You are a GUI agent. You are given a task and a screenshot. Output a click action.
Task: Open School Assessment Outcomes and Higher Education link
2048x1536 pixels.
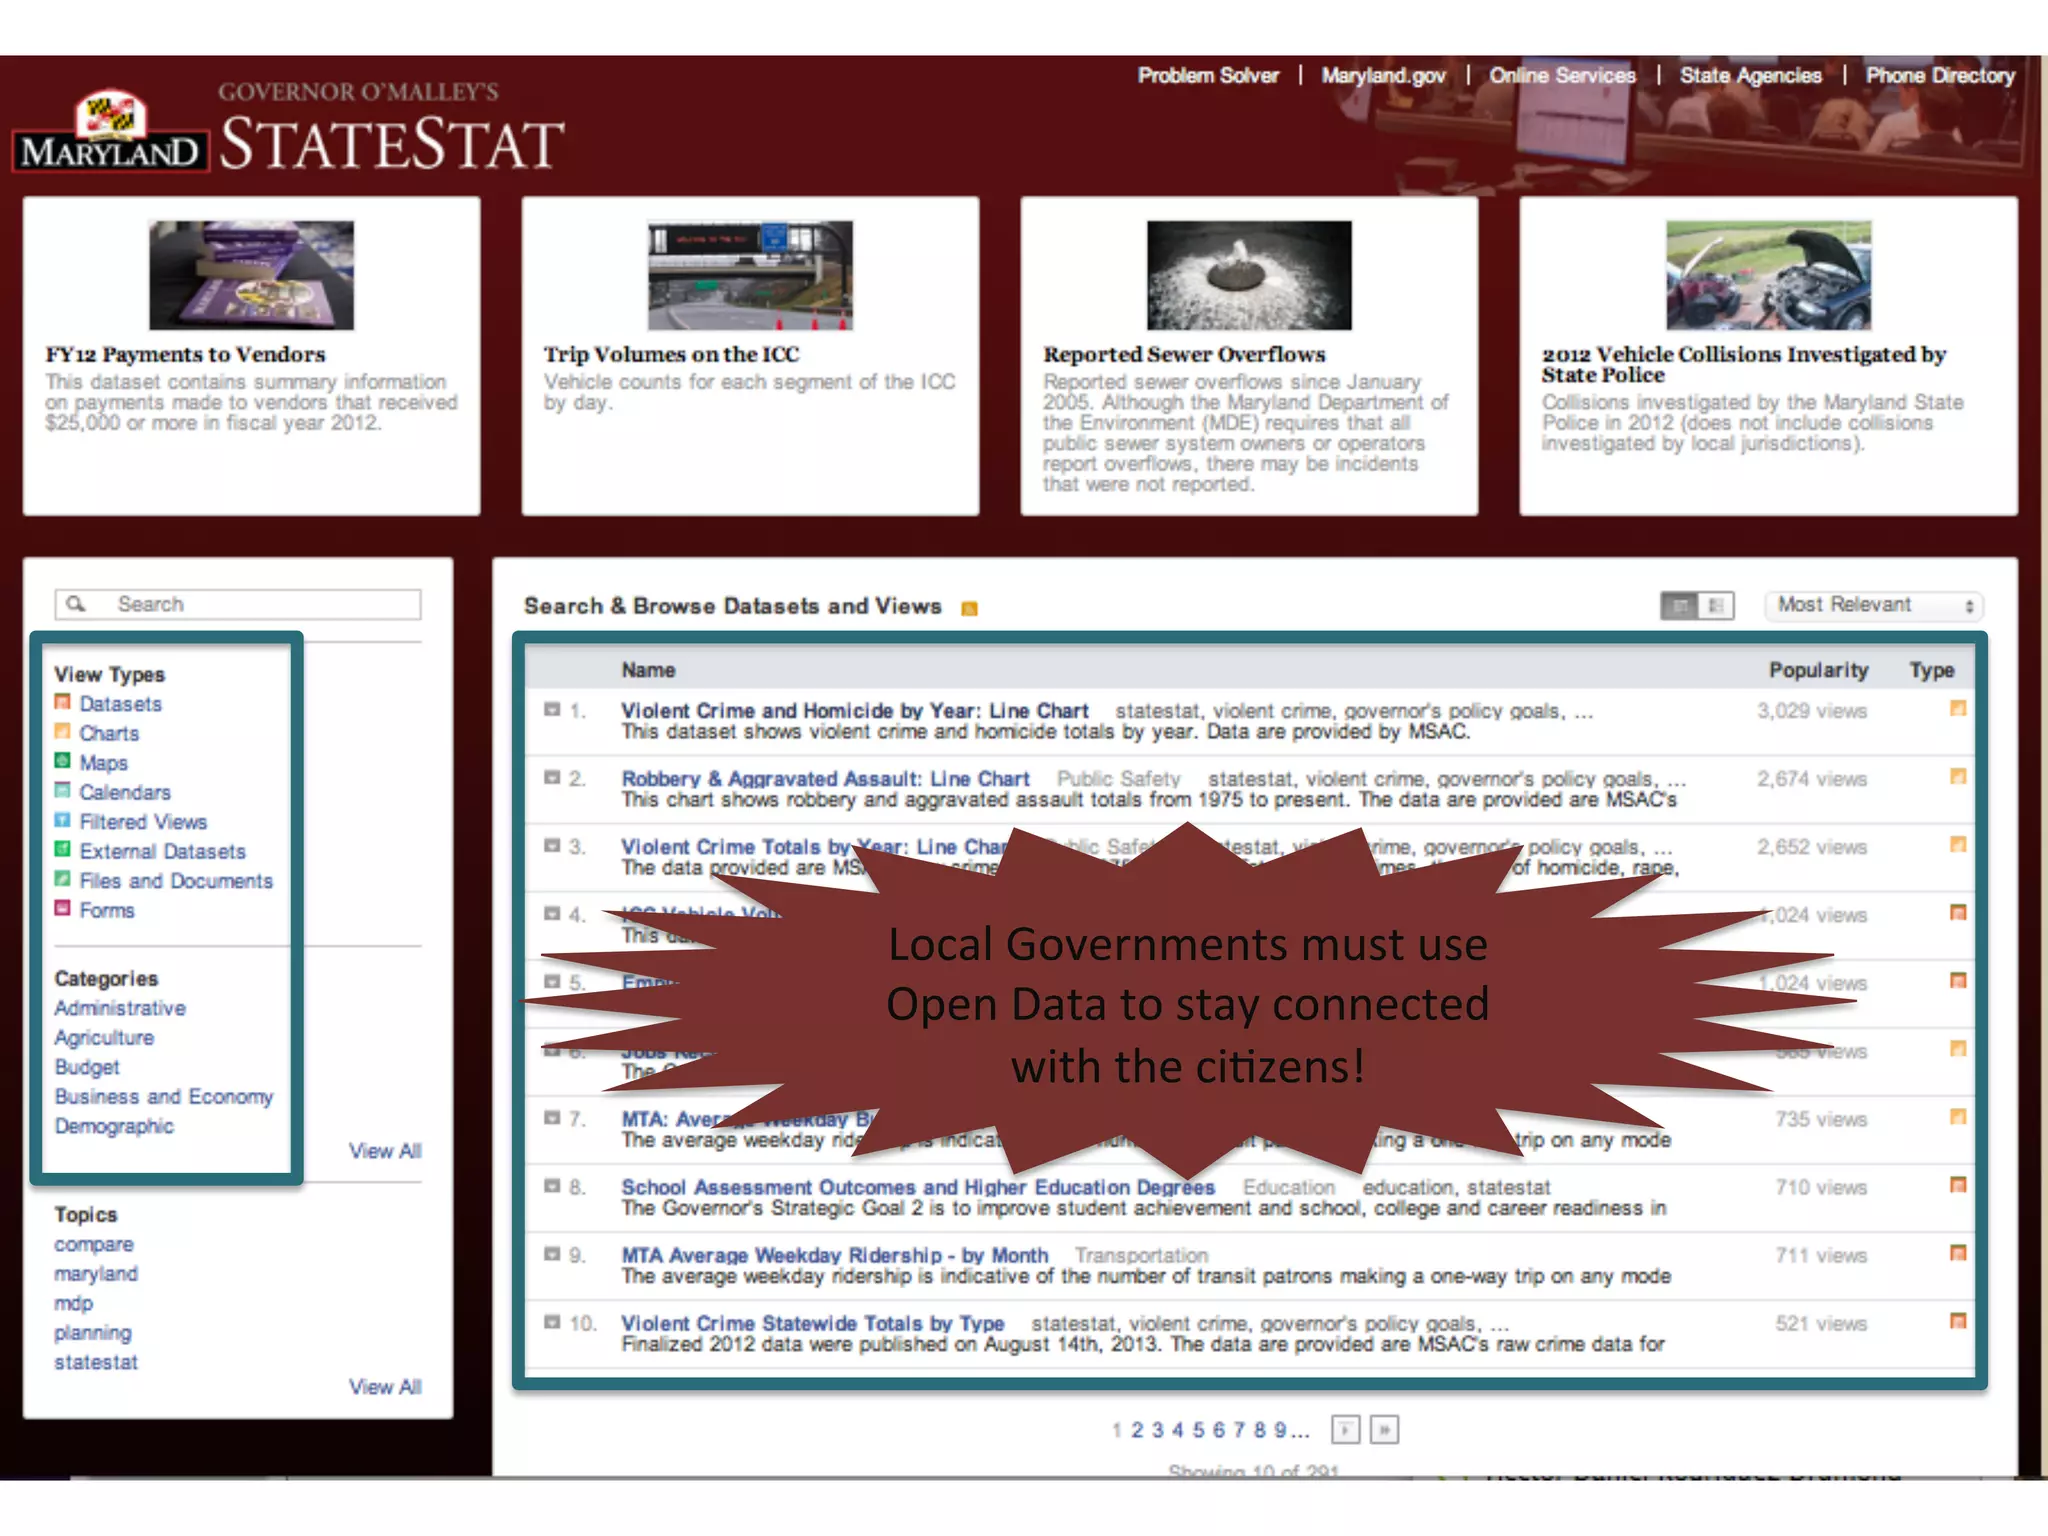pos(918,1186)
